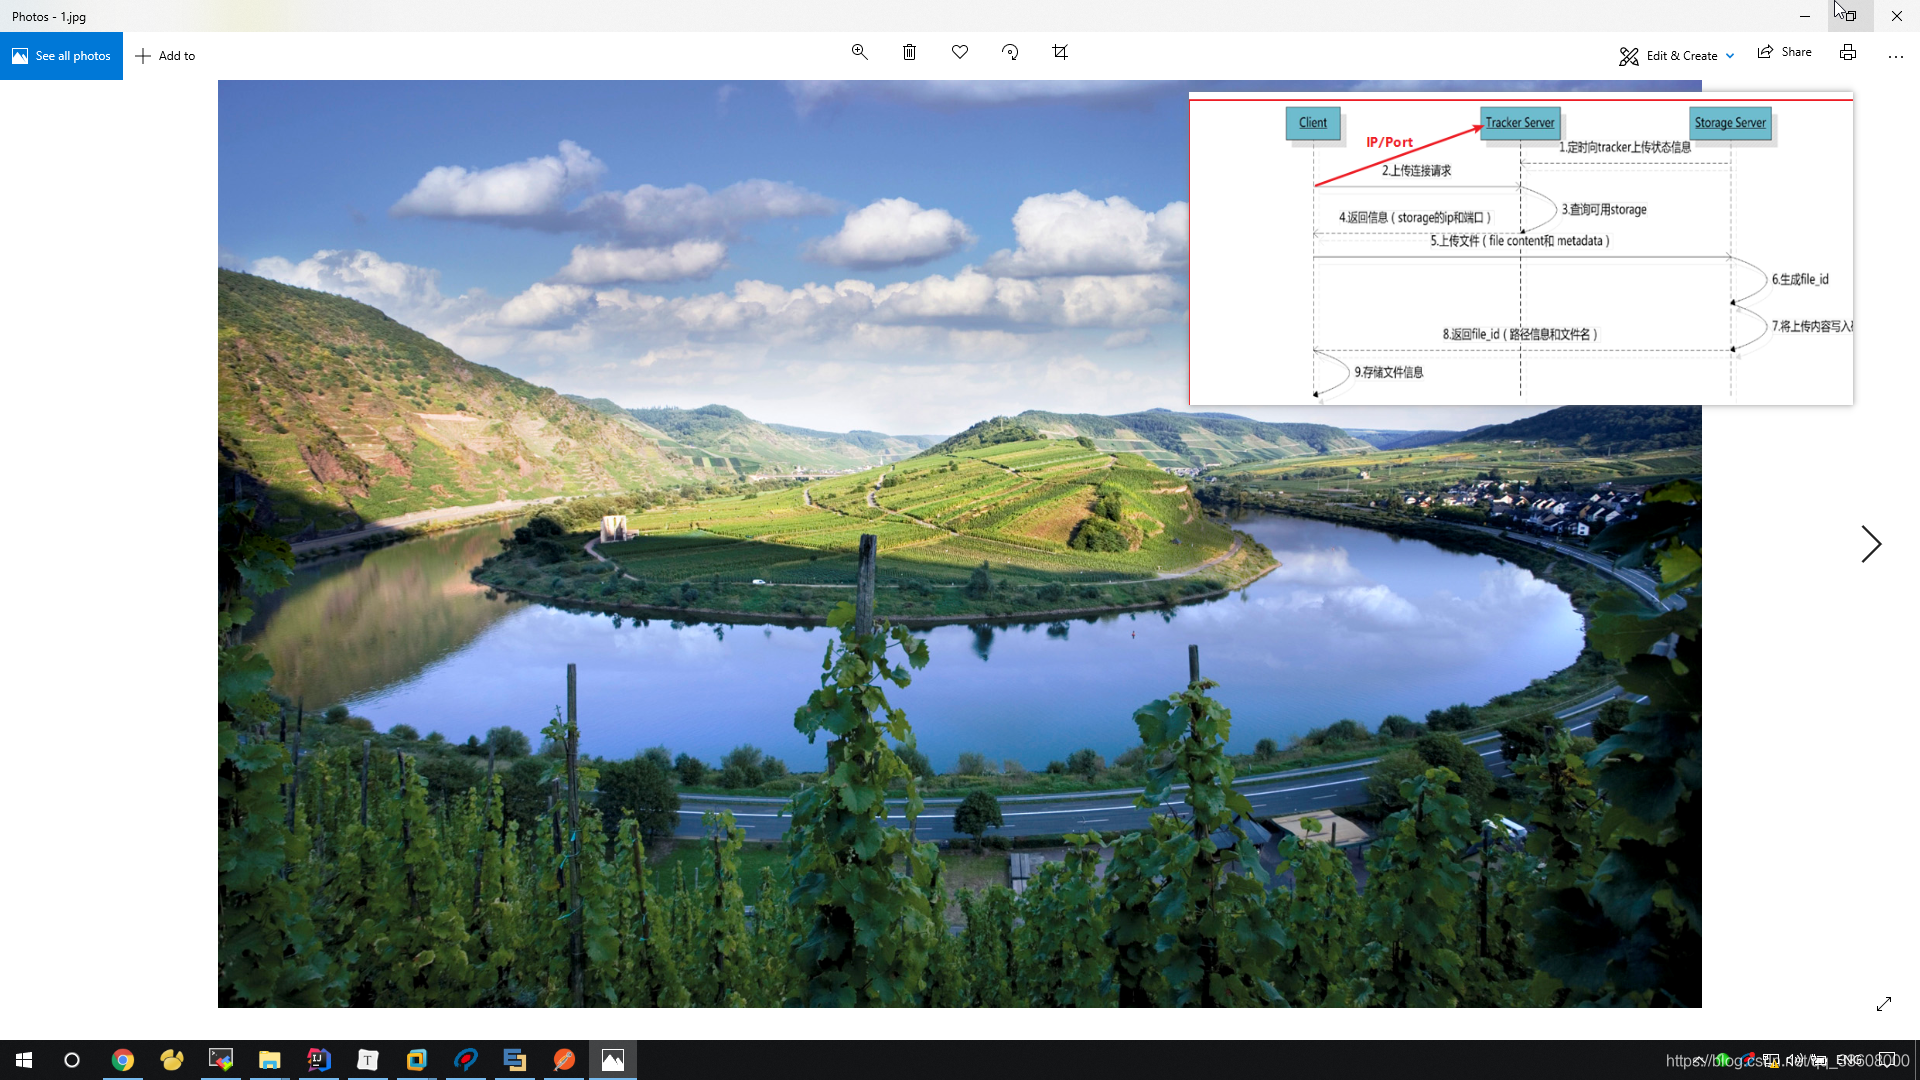Toggle the favorite heart icon

coord(960,53)
